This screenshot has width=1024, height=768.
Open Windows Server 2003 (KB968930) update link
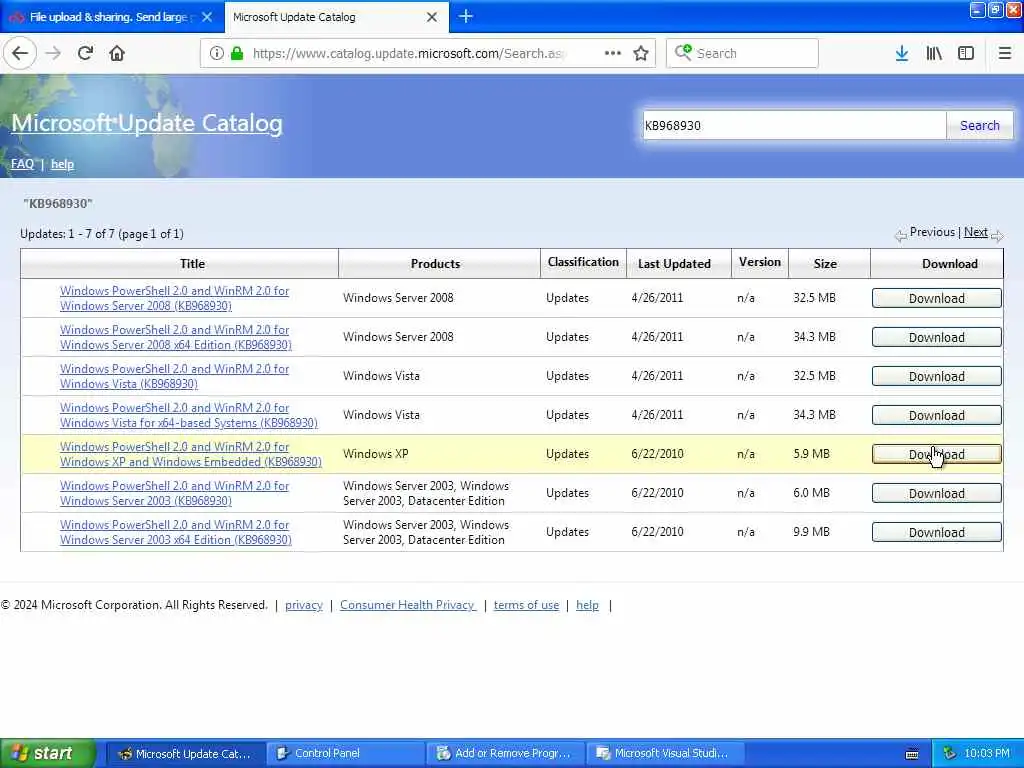(x=174, y=493)
